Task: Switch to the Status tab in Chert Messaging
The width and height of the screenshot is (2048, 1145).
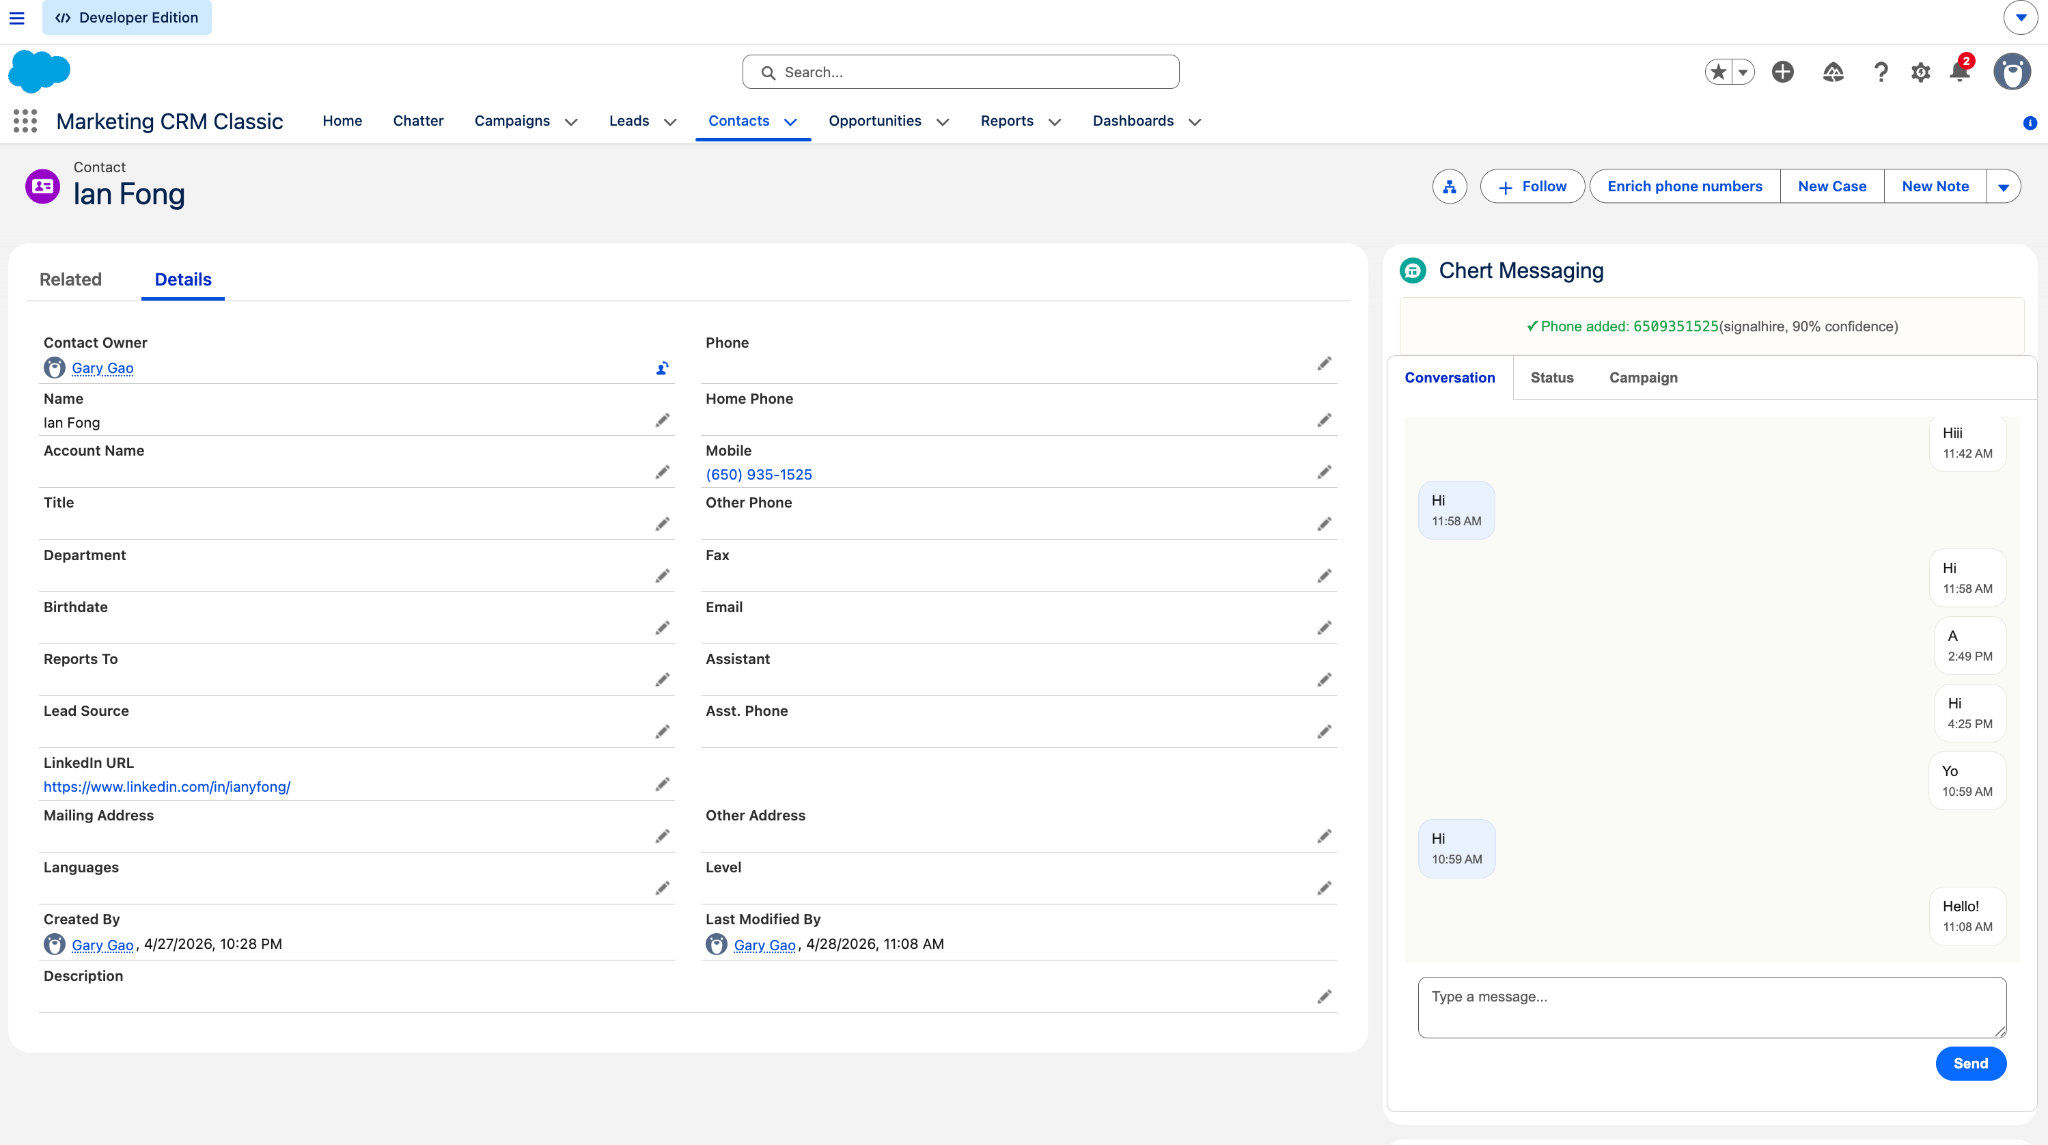Action: (x=1552, y=378)
